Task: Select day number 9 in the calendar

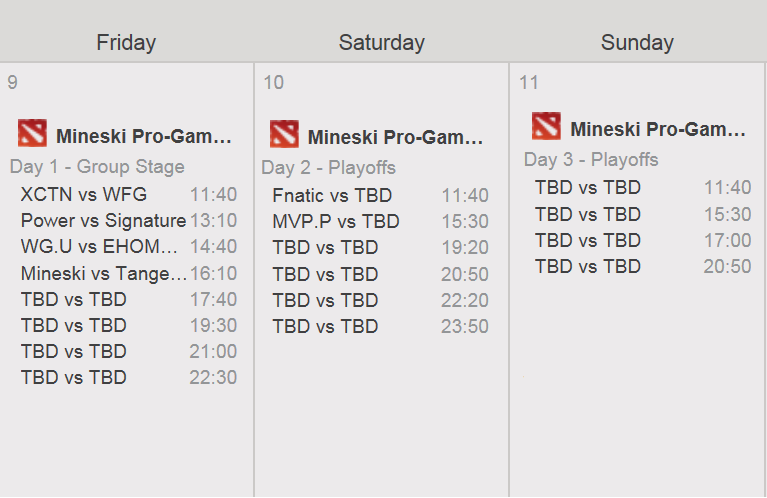Action: coord(13,82)
